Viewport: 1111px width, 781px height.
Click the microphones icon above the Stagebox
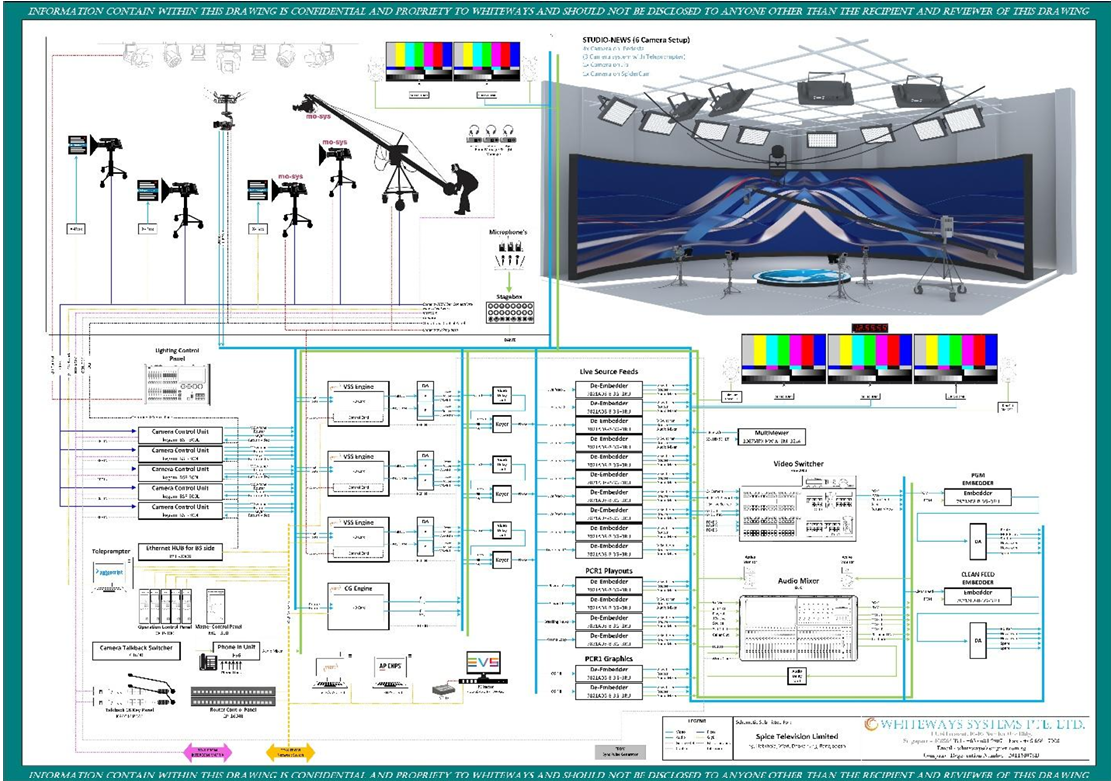click(509, 254)
